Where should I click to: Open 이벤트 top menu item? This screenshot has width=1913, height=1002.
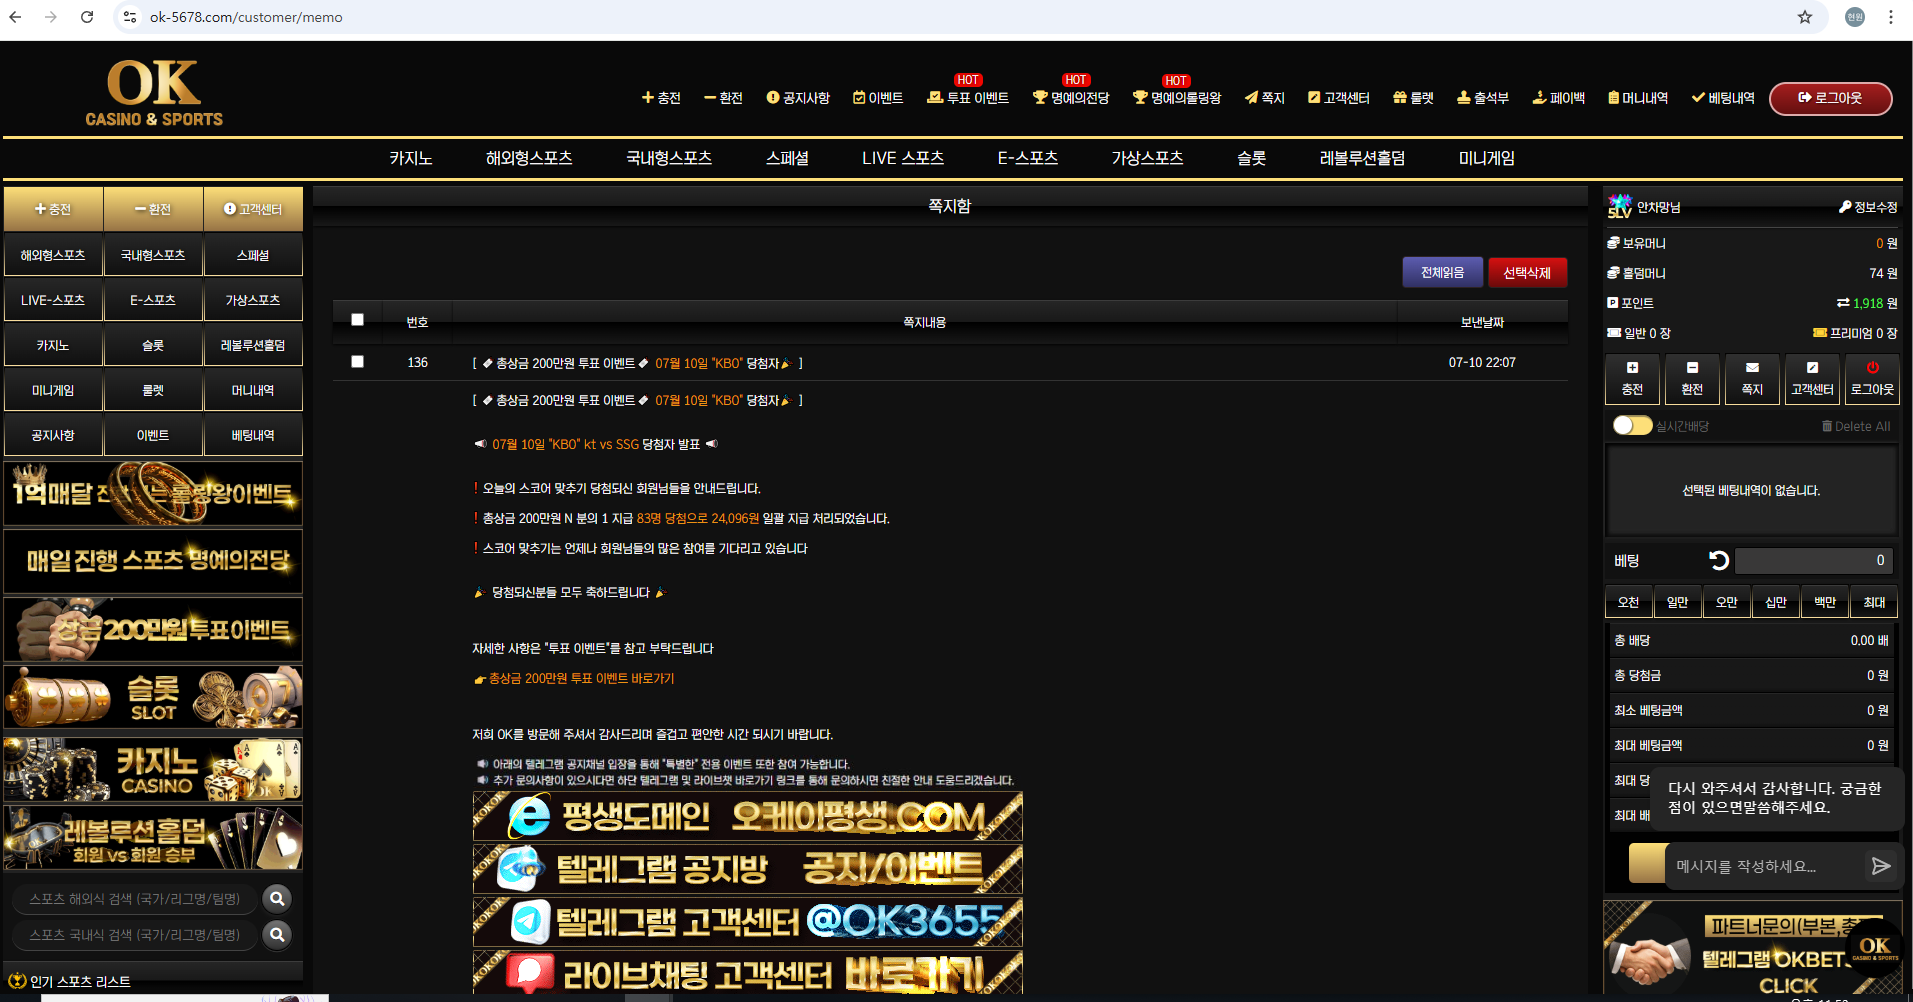pos(878,98)
